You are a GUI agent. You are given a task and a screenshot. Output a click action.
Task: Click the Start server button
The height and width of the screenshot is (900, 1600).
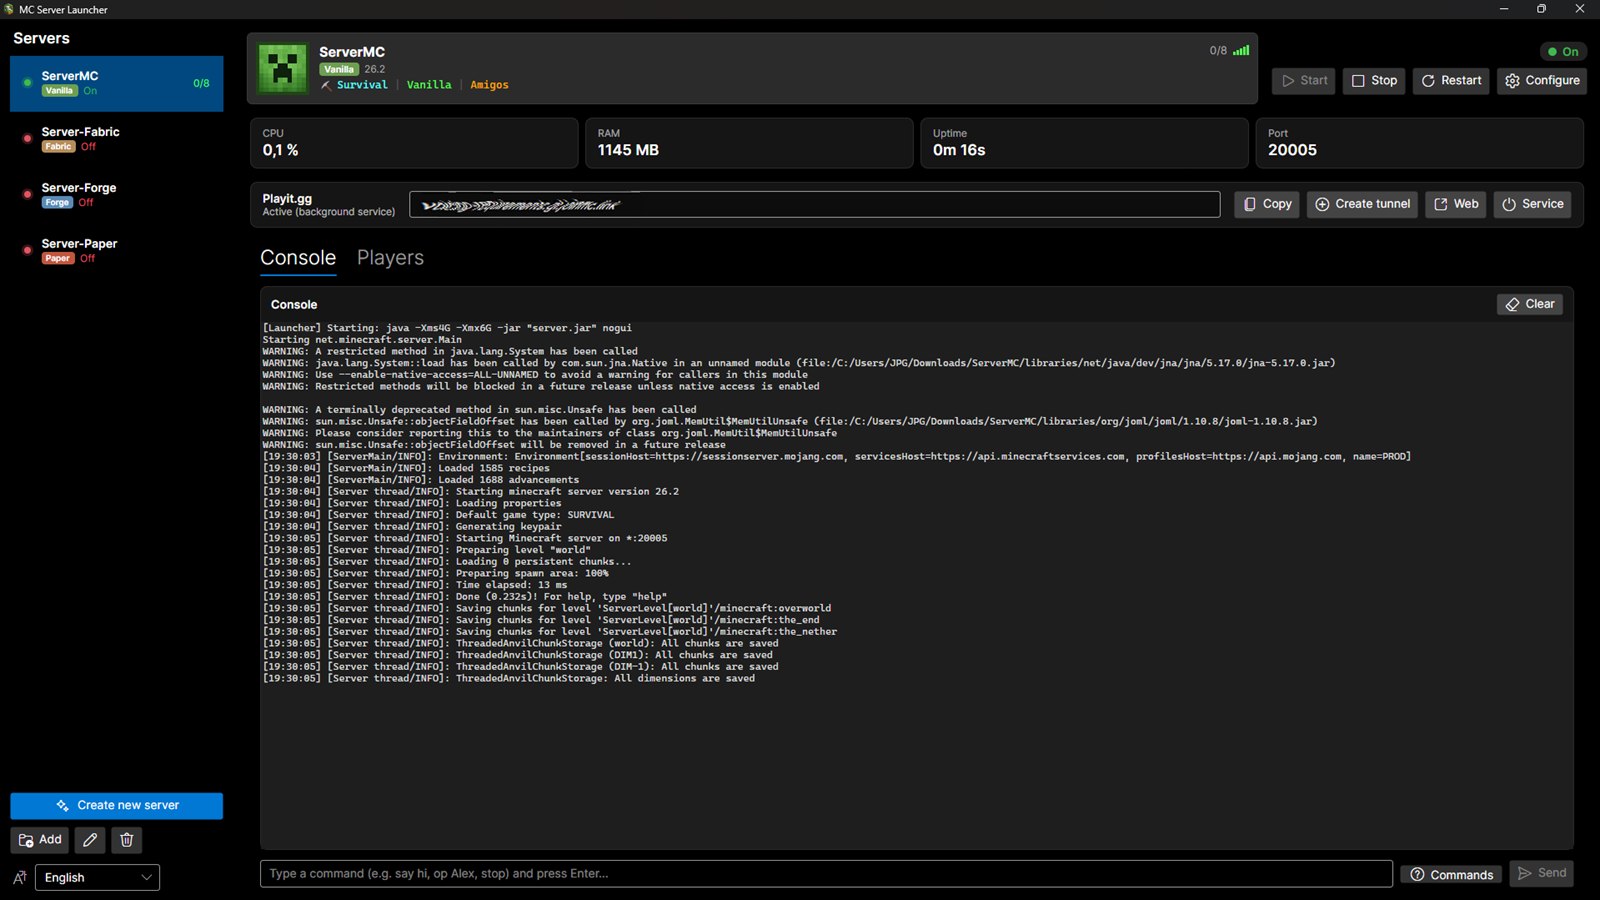[x=1304, y=81]
